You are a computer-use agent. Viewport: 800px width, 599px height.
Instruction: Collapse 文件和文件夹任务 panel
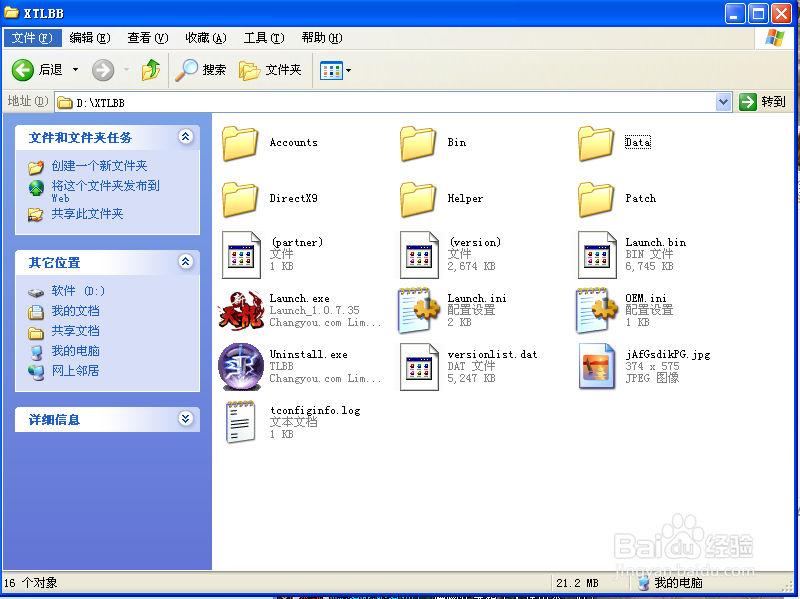[185, 136]
